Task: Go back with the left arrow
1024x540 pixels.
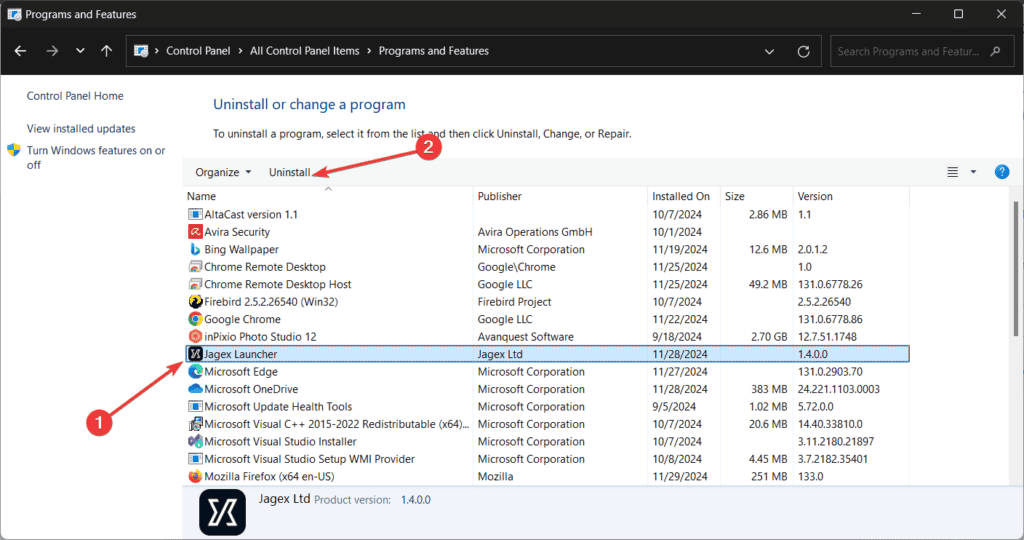Action: [20, 51]
